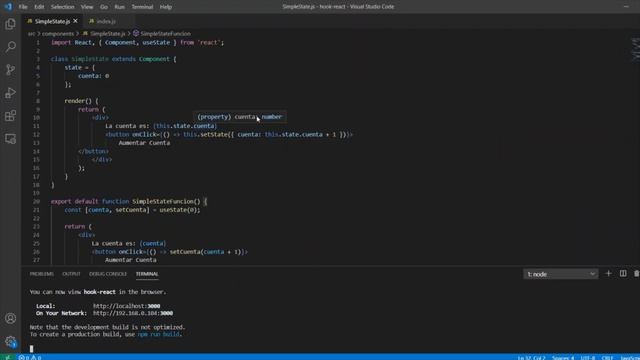The image size is (640, 360).
Task: Open the Go menu
Action: pyautogui.click(x=104, y=7)
